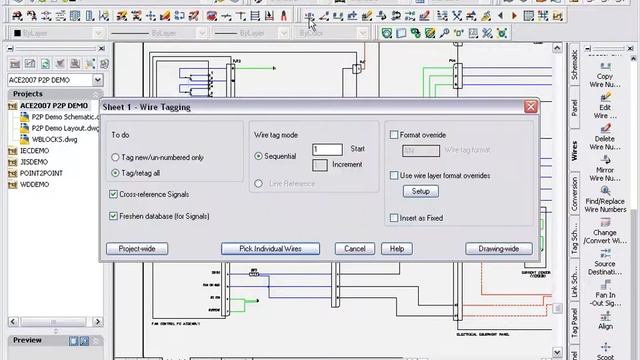Open the plot style ByColor dropdown
The image size is (640, 360).
coord(363,33)
